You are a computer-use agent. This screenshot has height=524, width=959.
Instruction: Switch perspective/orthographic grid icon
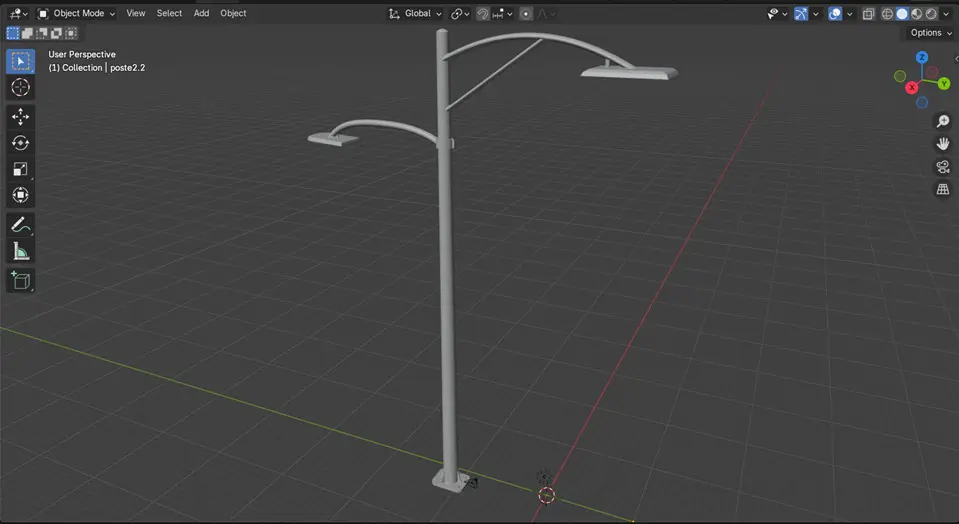pos(942,189)
